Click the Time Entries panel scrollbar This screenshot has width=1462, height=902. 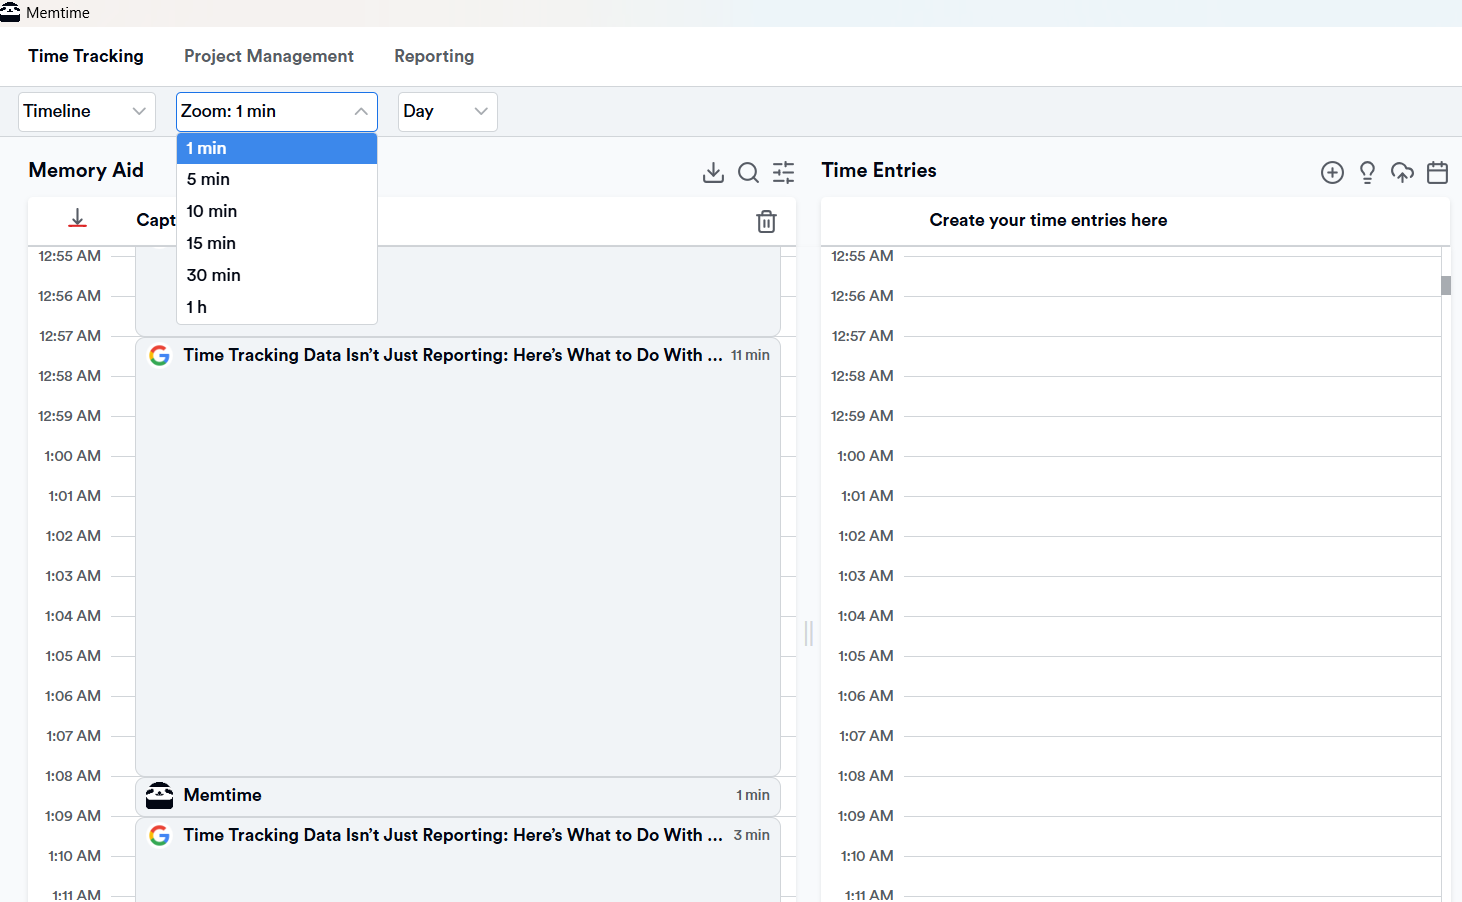point(1445,287)
